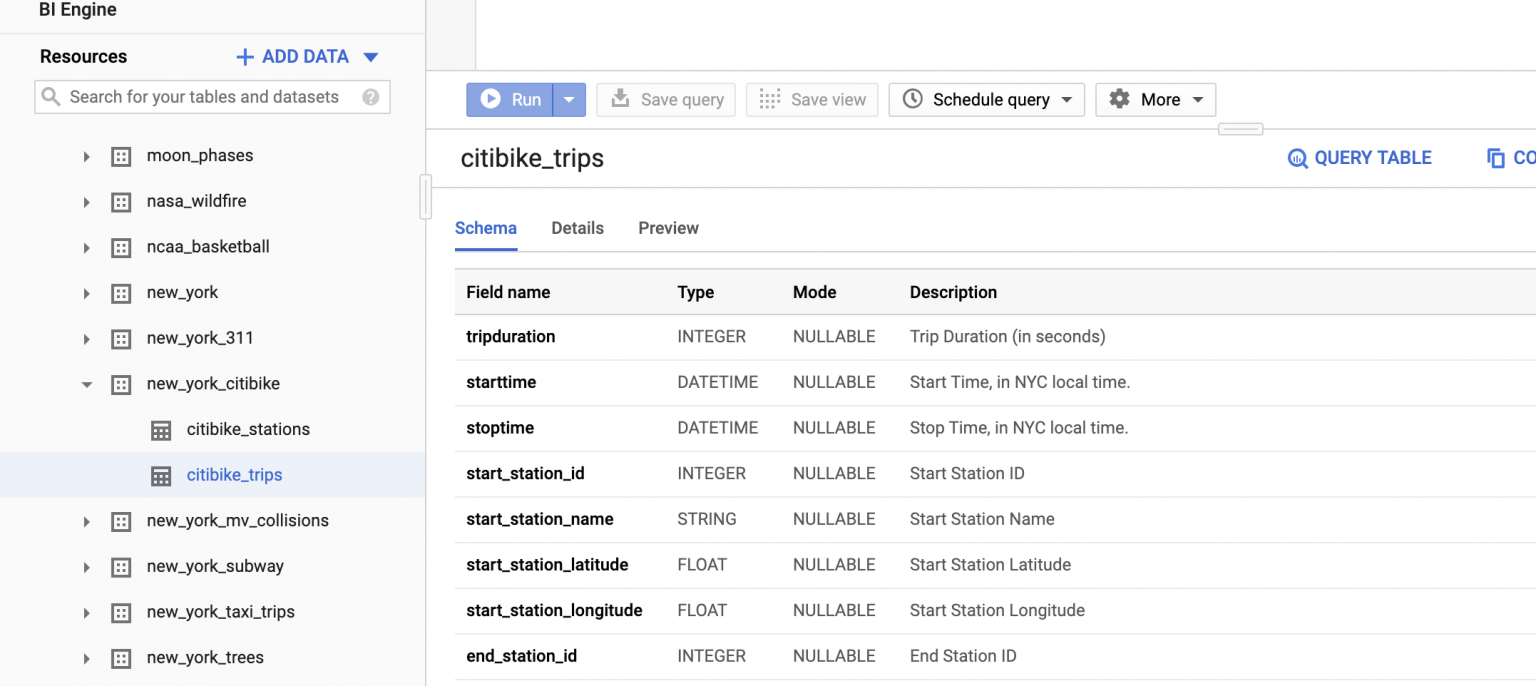Switch to the Details tab
The height and width of the screenshot is (686, 1536).
click(577, 228)
